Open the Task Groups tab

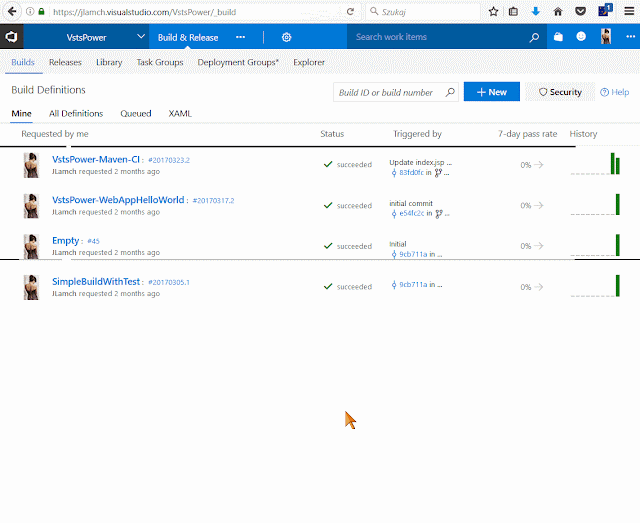tap(160, 62)
